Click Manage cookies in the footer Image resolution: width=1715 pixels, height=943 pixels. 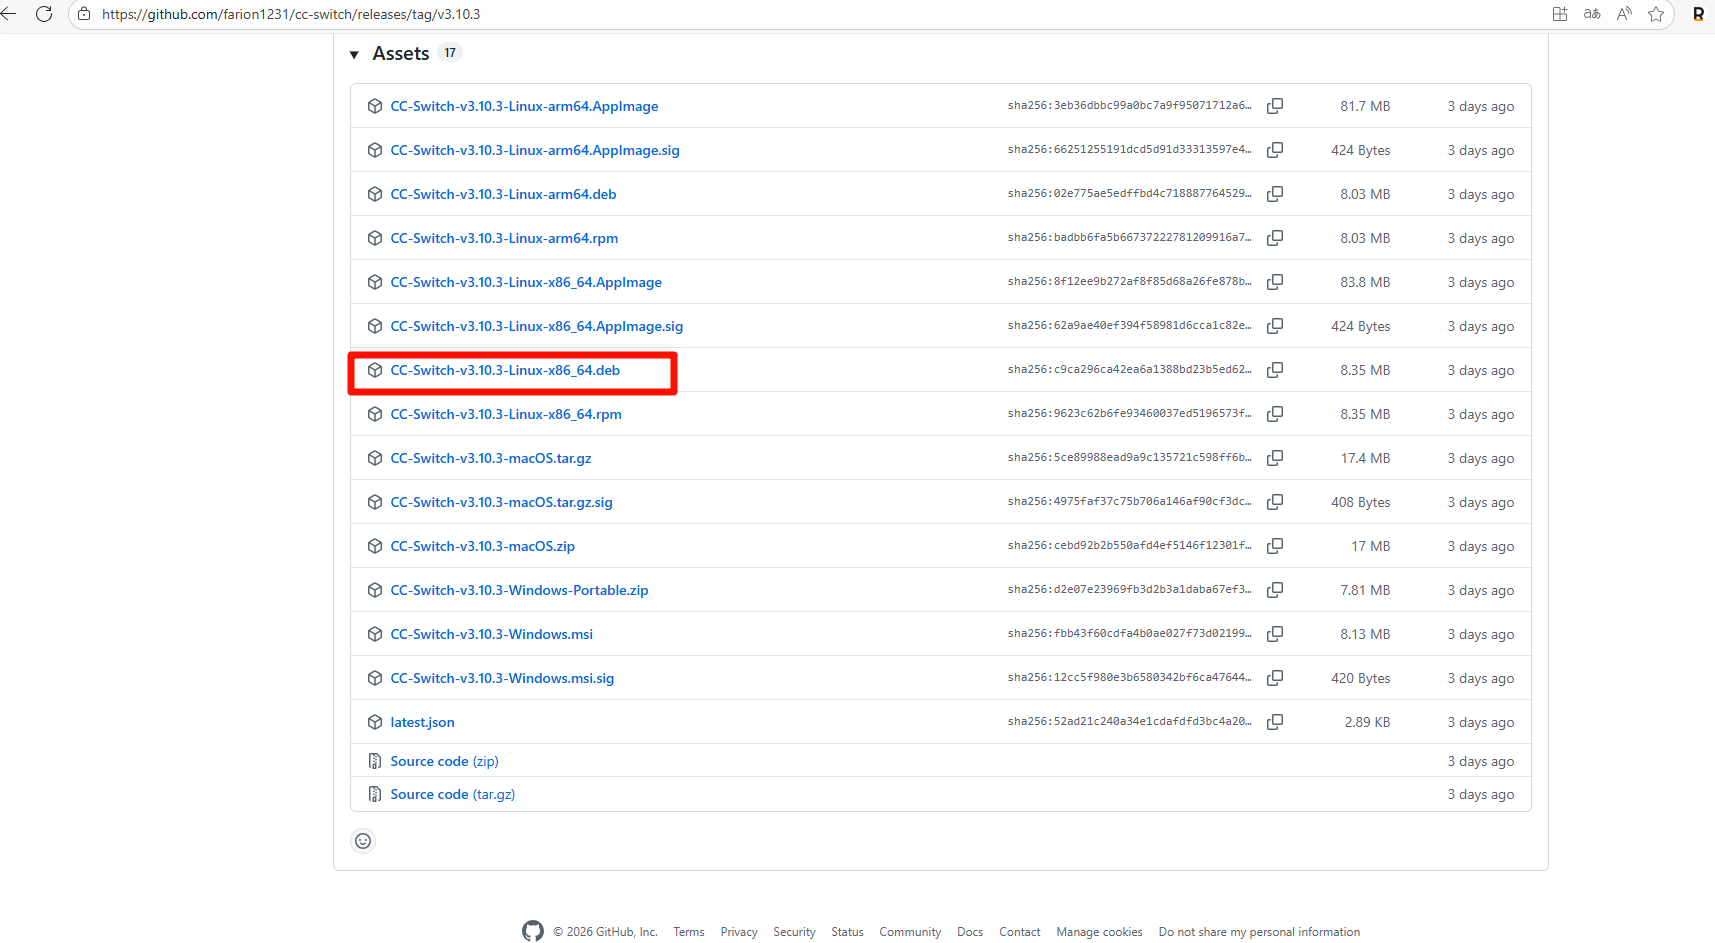pos(1099,931)
